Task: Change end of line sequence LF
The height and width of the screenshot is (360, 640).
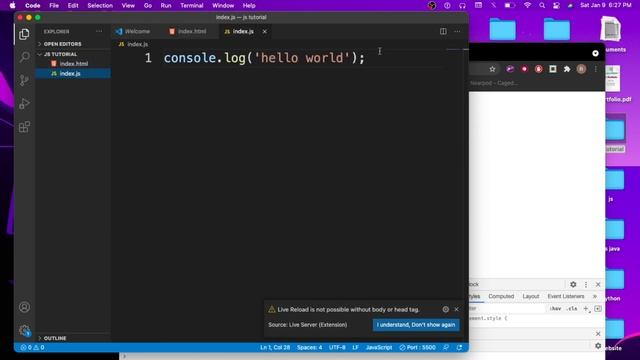Action: (356, 347)
